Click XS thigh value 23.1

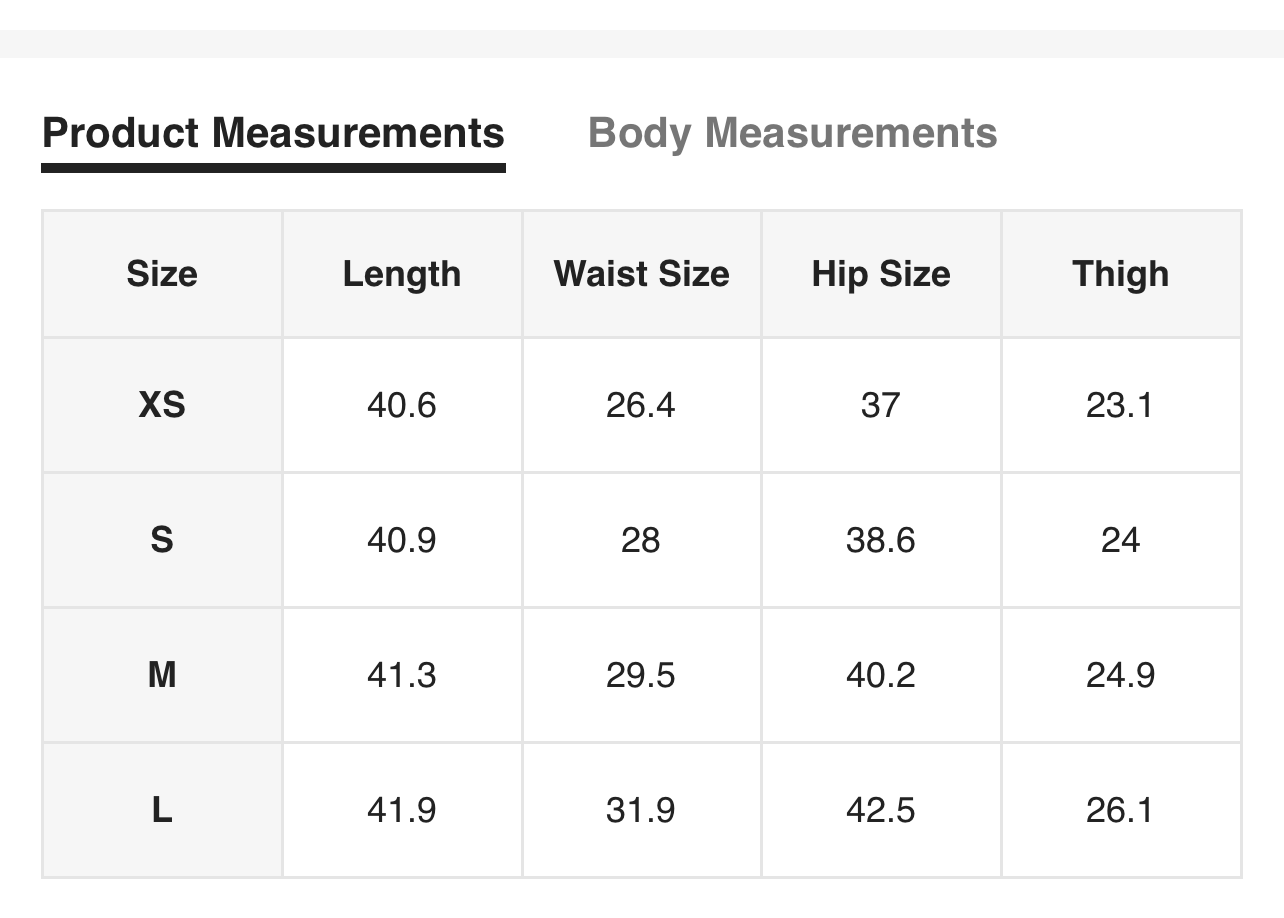1120,405
